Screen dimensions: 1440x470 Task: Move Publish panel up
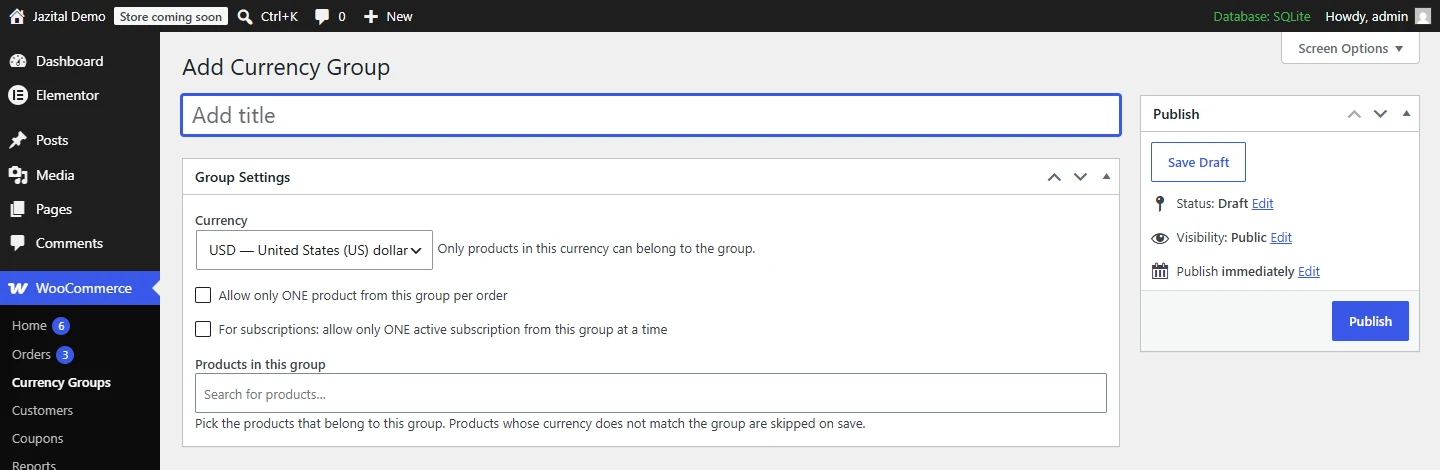(x=1354, y=114)
